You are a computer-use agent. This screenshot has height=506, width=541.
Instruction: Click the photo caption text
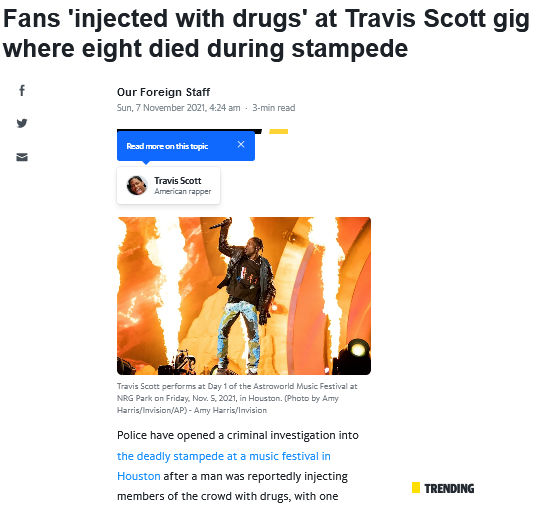237,398
